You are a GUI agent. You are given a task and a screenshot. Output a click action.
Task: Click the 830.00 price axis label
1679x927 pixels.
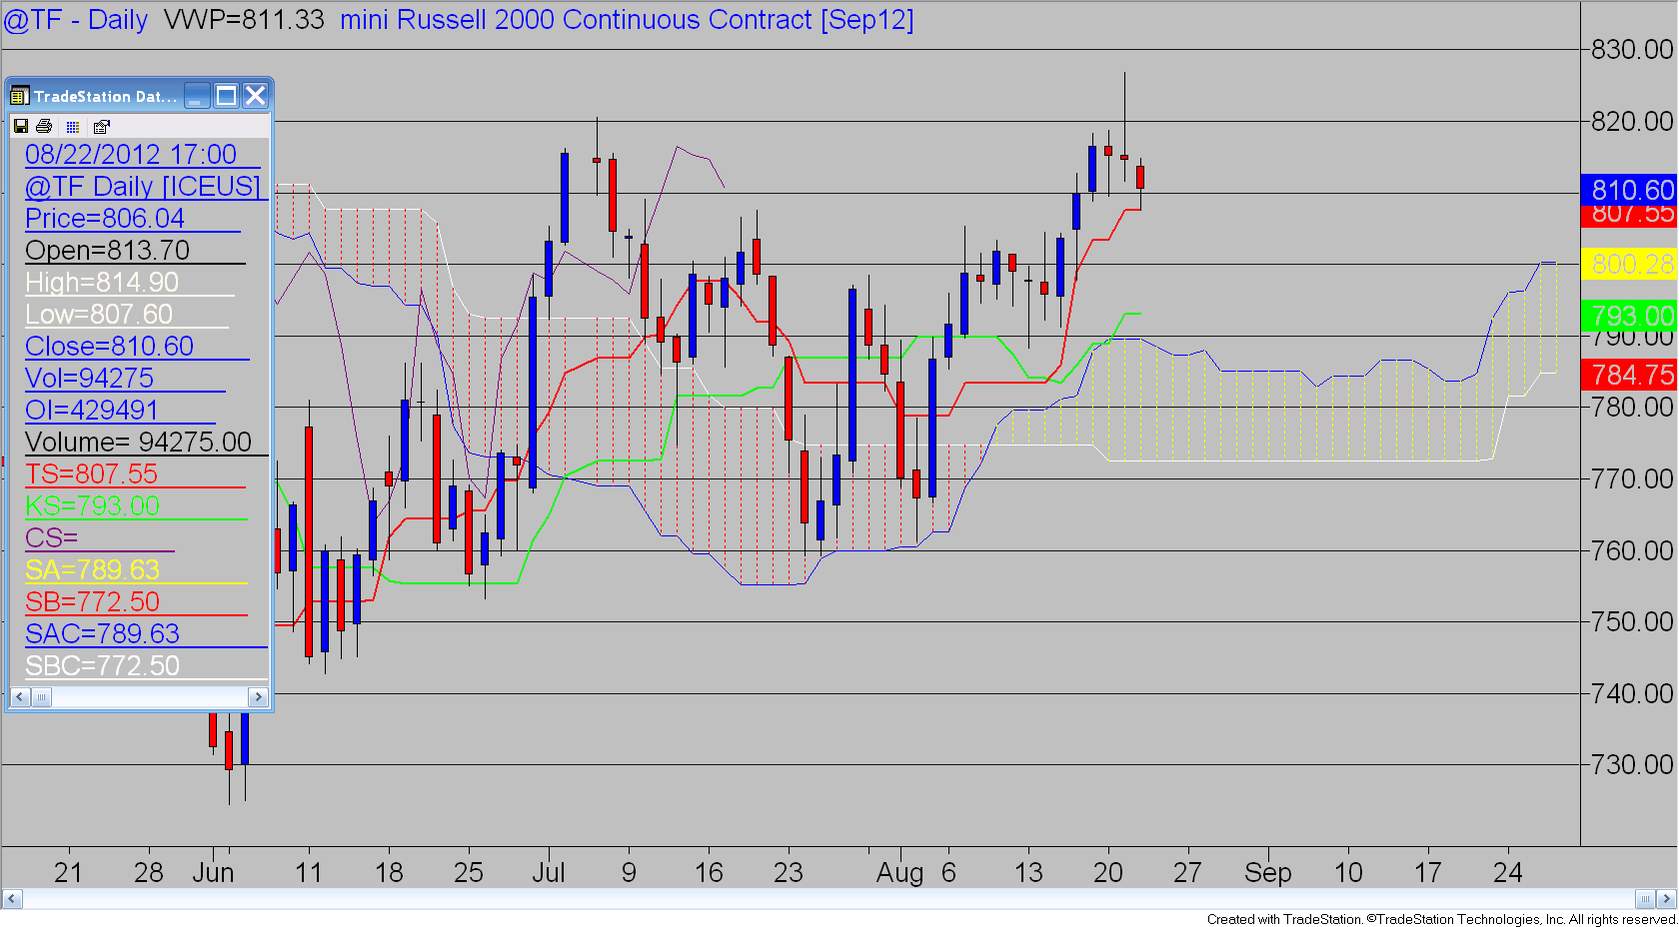coord(1632,49)
